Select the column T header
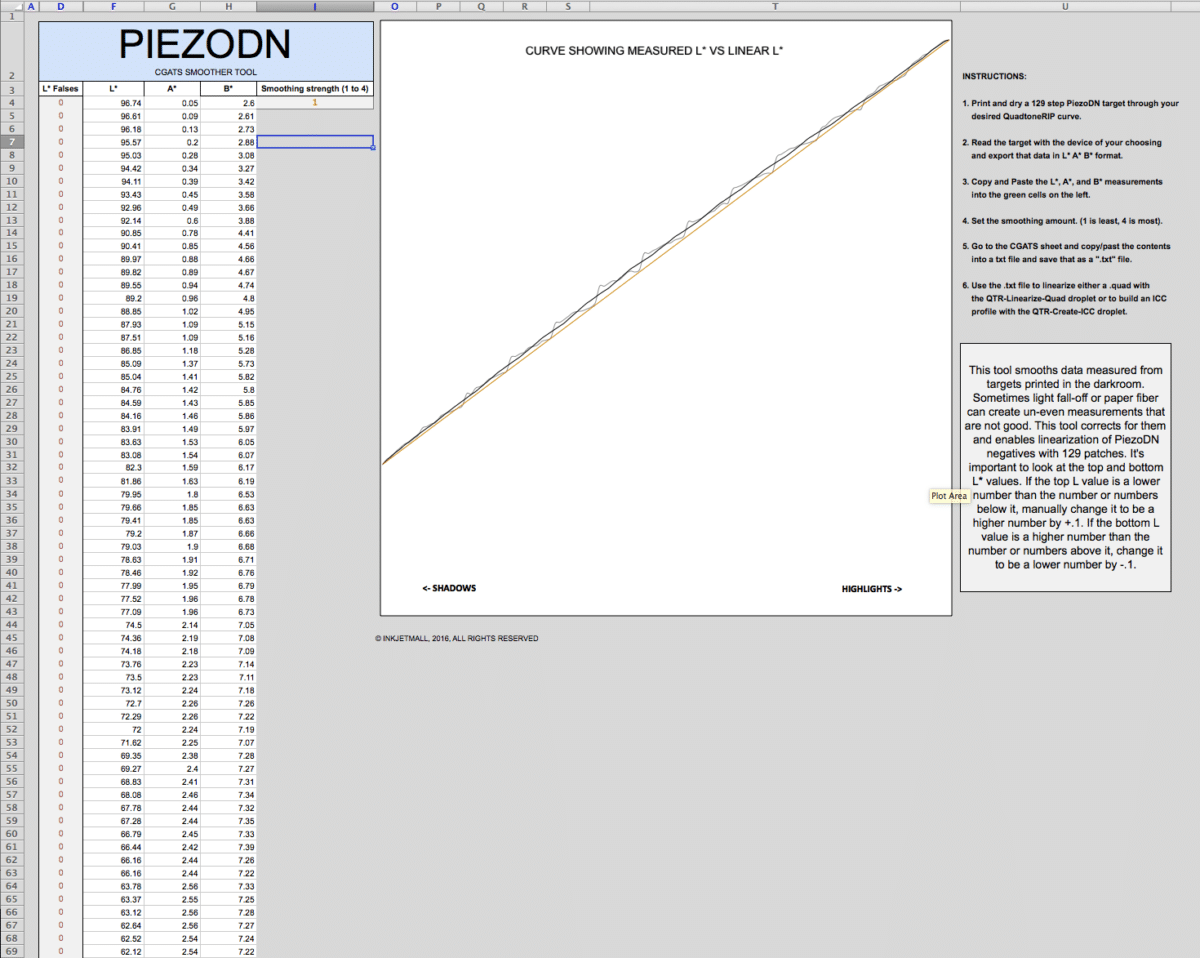Screen dimensions: 1200x958 [775, 7]
